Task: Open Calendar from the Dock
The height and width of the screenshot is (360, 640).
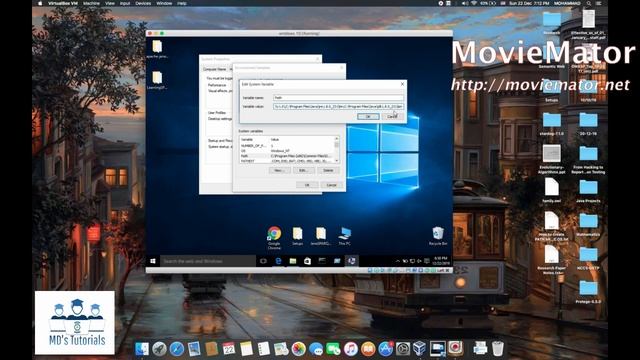Action: pyautogui.click(x=229, y=349)
